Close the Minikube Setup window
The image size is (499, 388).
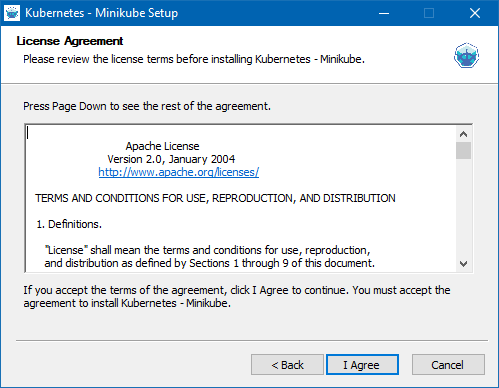click(475, 13)
